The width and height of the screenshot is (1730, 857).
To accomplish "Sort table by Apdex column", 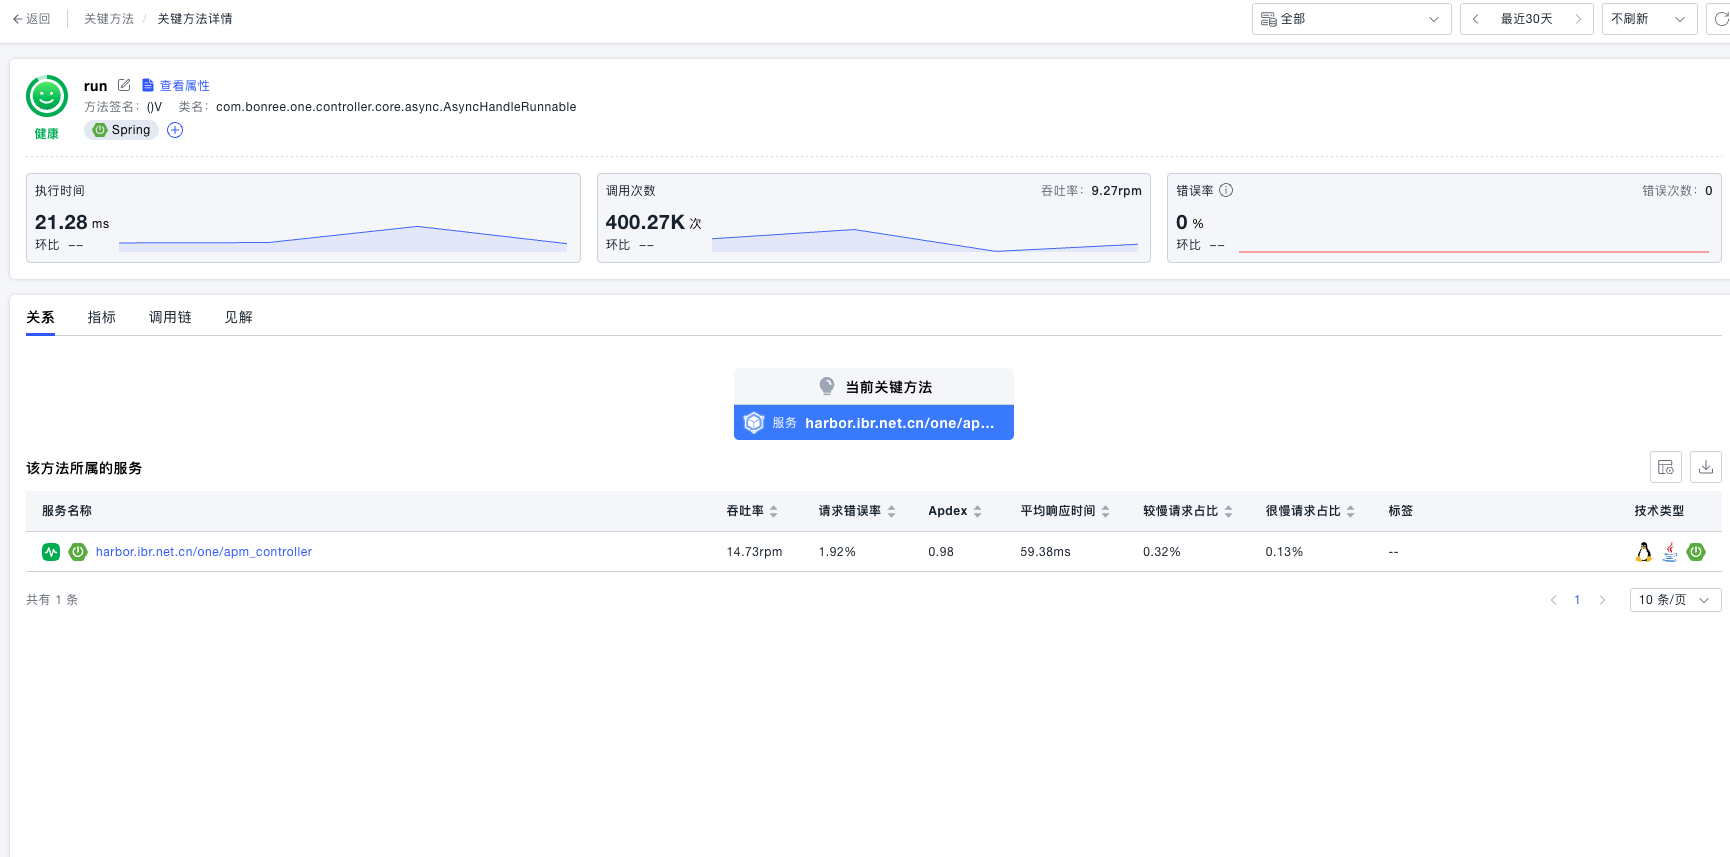I will click(x=977, y=511).
